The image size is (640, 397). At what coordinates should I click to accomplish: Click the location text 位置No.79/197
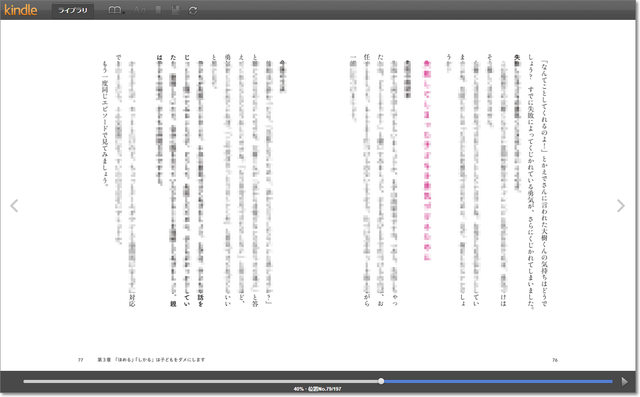(x=325, y=389)
